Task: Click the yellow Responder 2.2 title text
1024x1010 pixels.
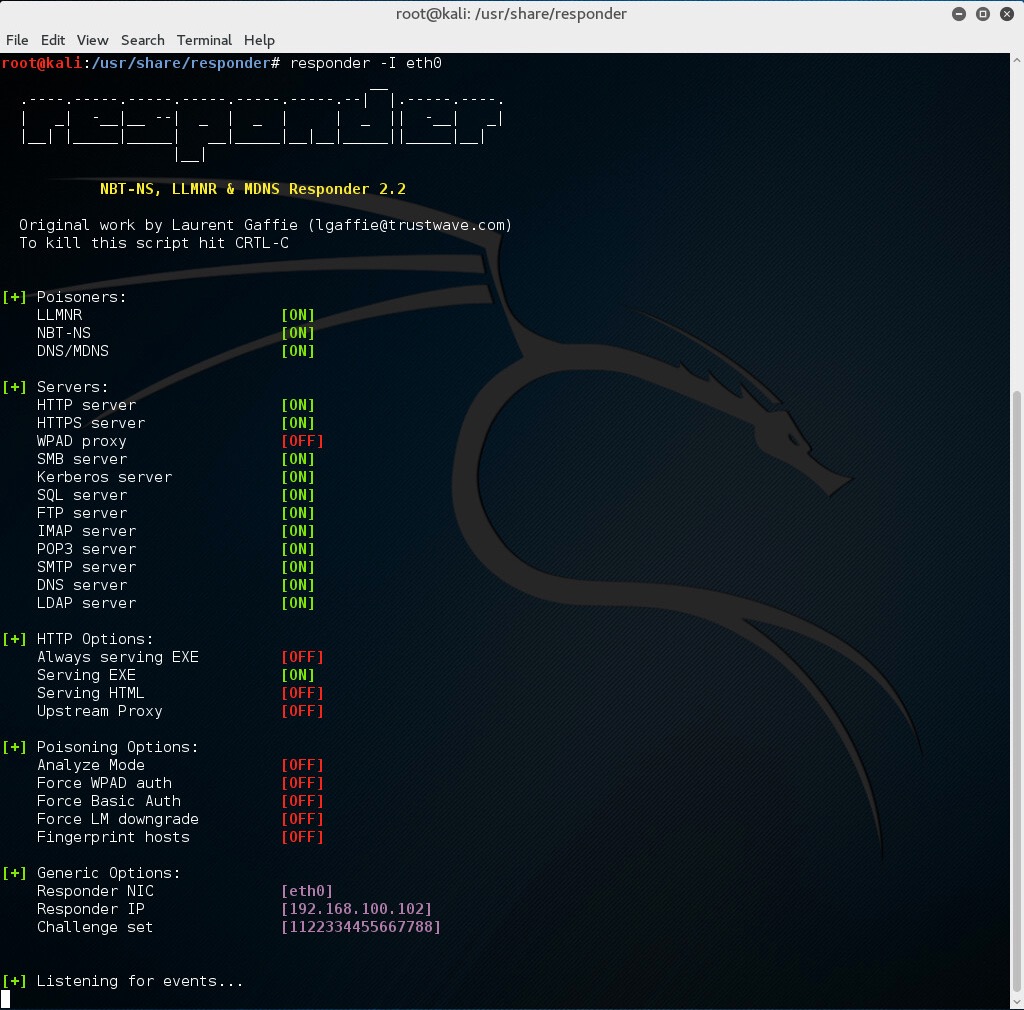Action: click(253, 189)
